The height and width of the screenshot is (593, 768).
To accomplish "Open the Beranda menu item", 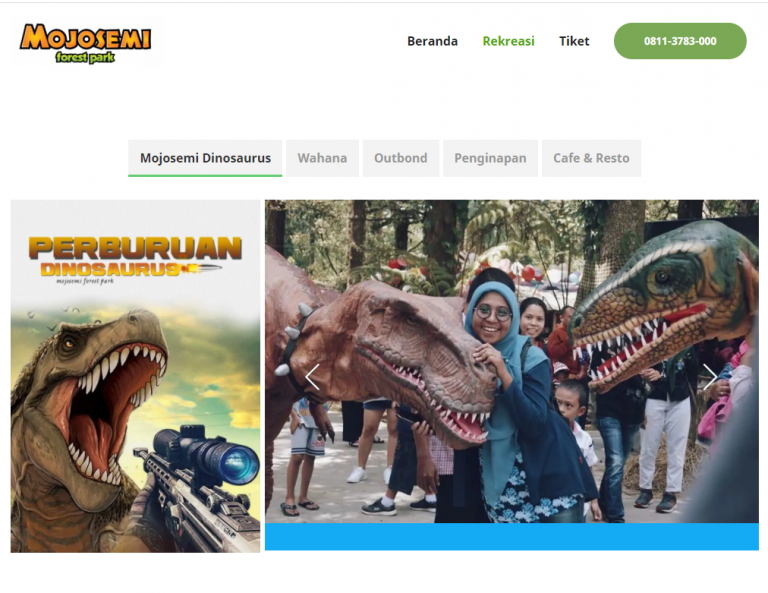I will point(432,41).
